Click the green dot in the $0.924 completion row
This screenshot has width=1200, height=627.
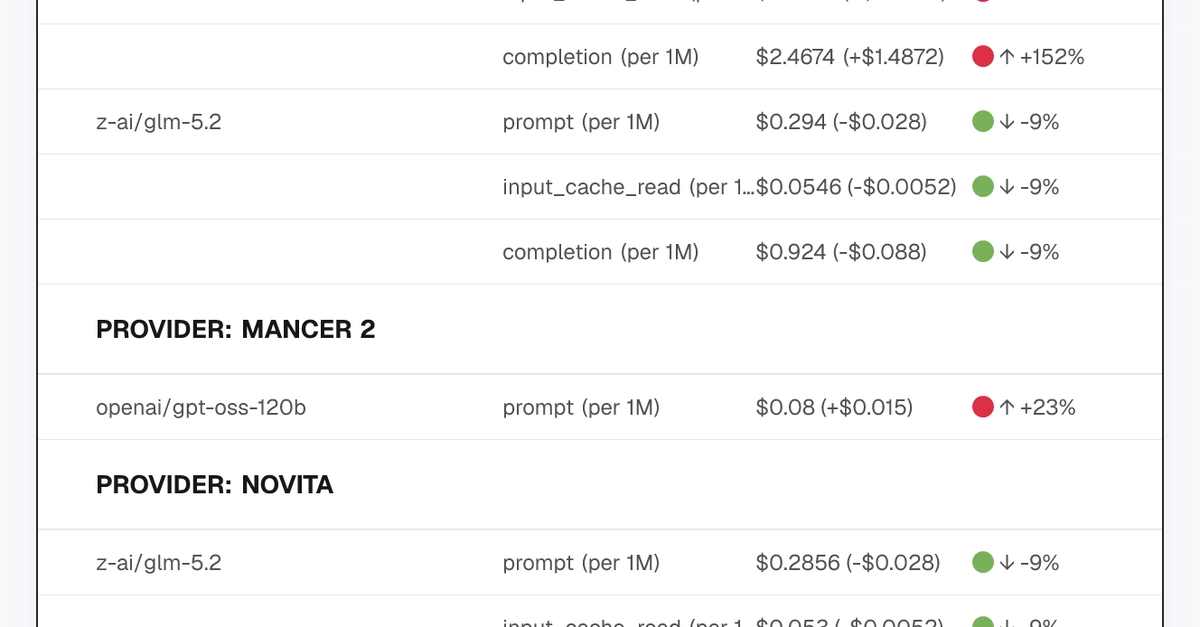[983, 252]
